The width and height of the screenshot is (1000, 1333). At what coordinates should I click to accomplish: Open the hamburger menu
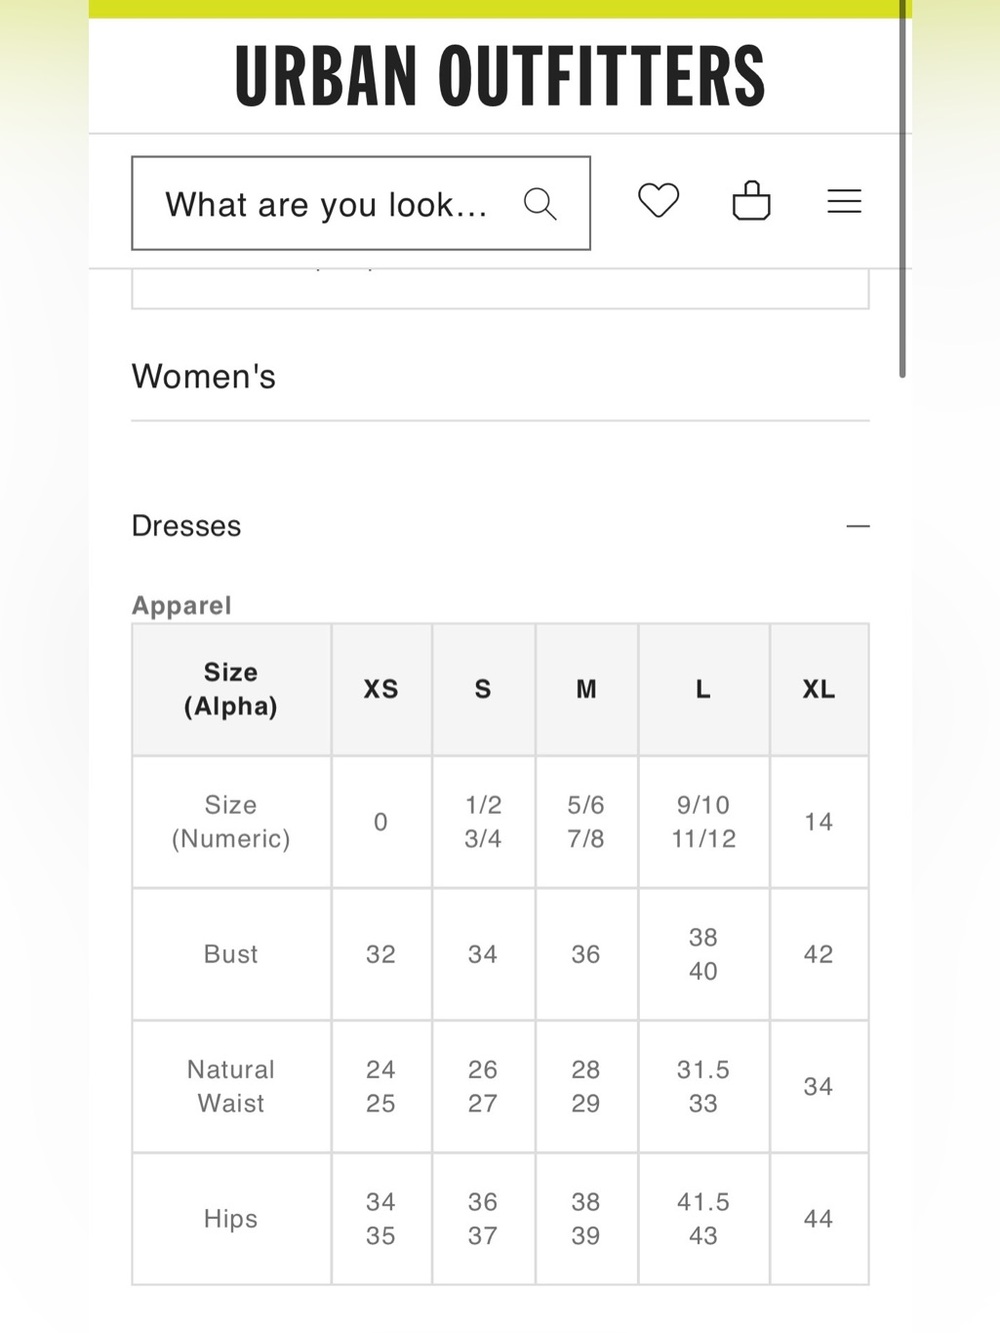coord(844,201)
